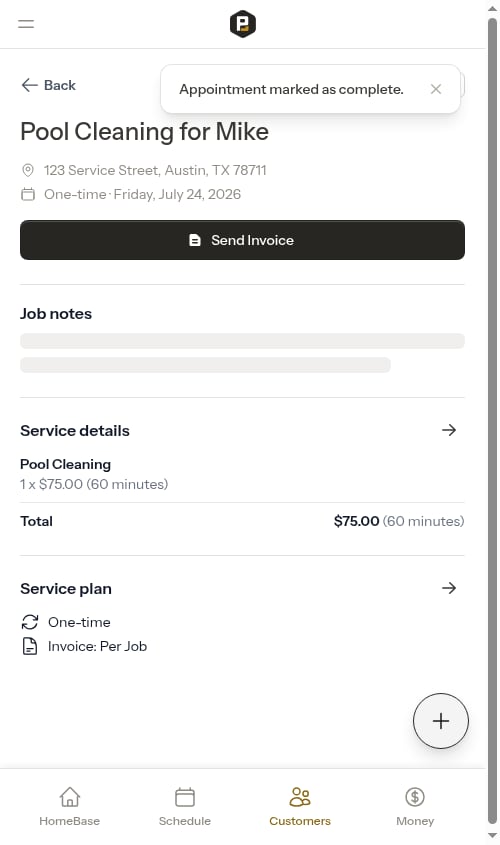
Task: Go back using the Back arrow
Action: pyautogui.click(x=48, y=85)
